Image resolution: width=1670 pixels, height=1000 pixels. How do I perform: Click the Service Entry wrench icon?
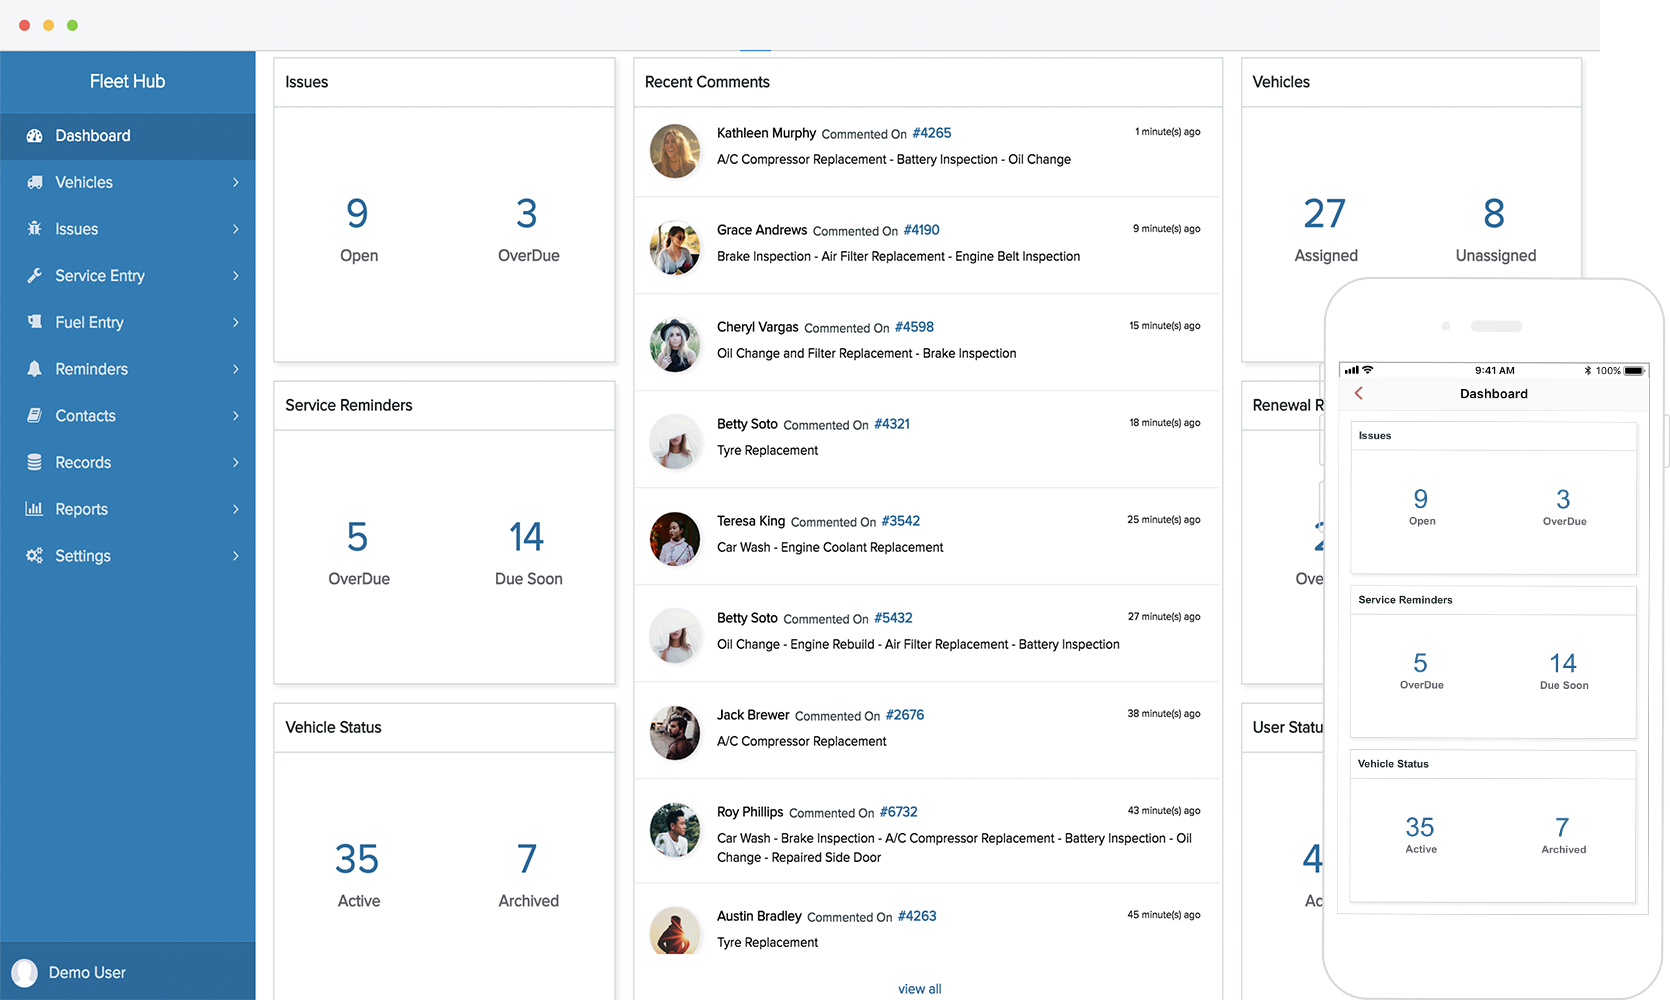click(34, 276)
